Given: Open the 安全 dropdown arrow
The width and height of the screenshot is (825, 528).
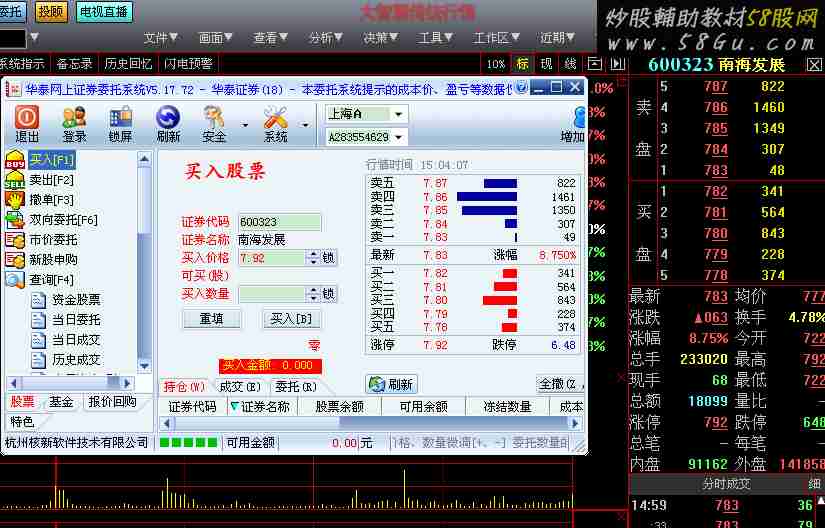Looking at the screenshot, I should point(245,125).
